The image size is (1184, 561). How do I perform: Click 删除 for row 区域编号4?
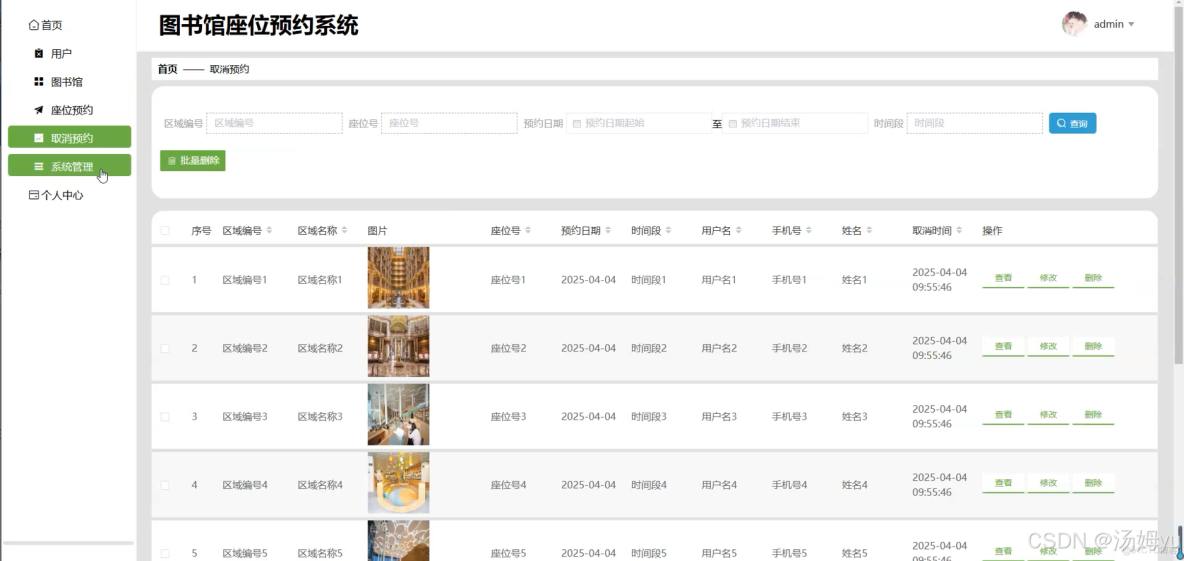tap(1093, 483)
